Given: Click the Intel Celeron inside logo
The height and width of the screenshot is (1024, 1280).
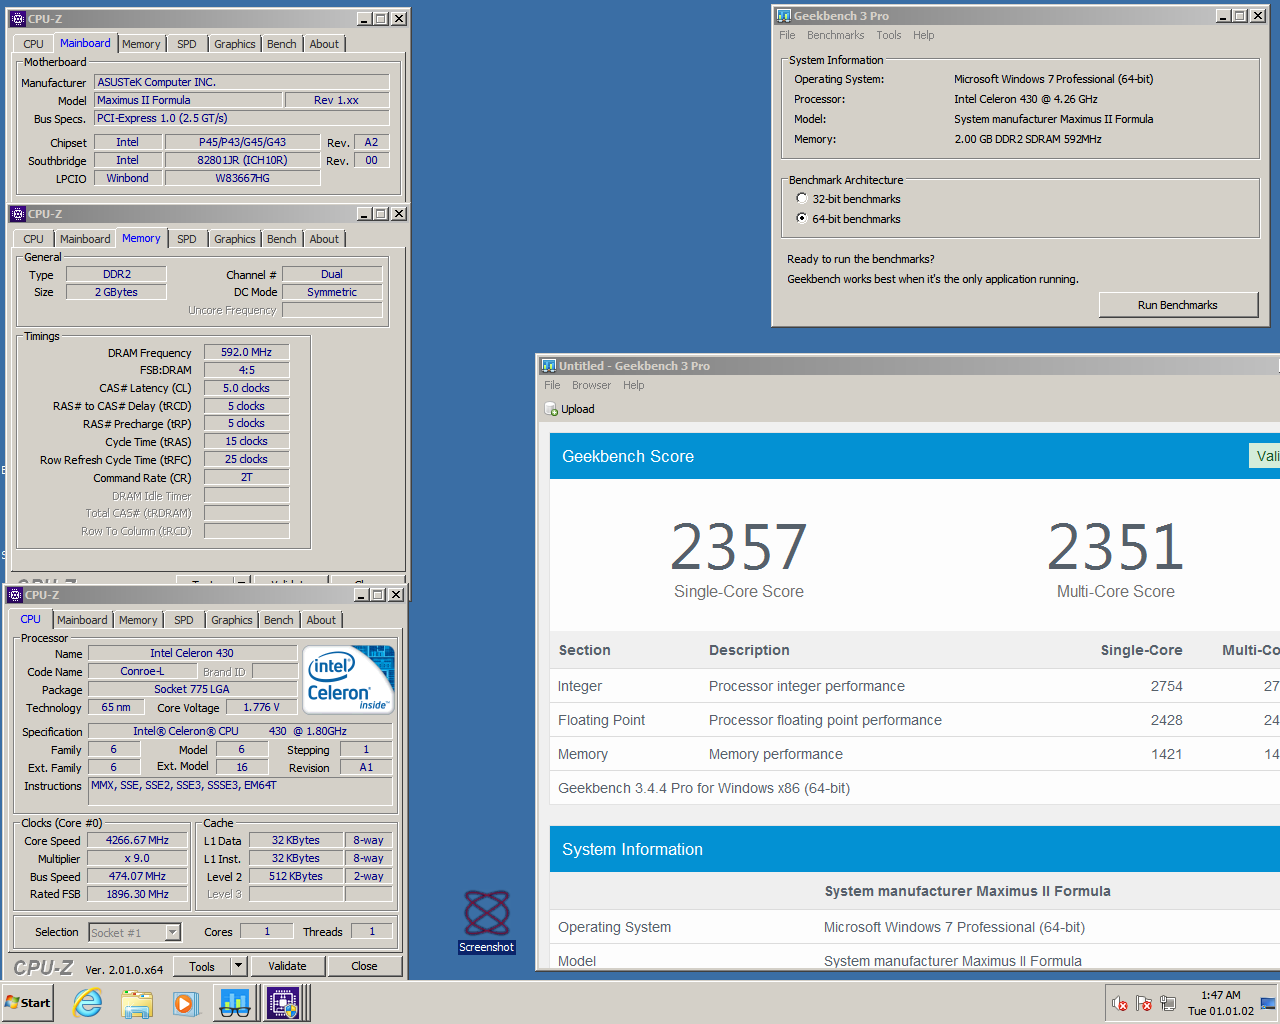Looking at the screenshot, I should pyautogui.click(x=349, y=680).
